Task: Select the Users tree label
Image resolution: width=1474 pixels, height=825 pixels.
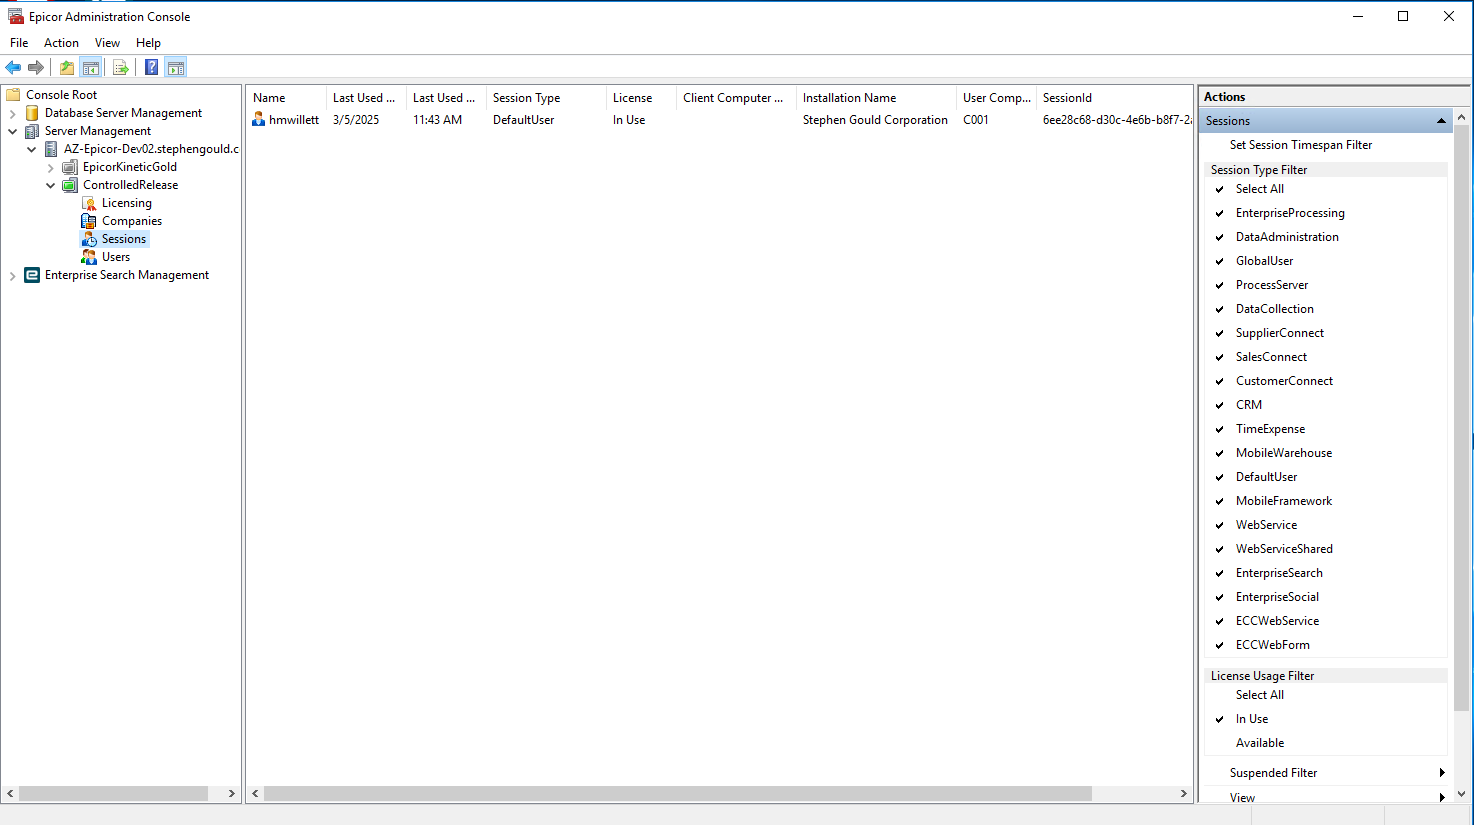Action: (x=116, y=257)
